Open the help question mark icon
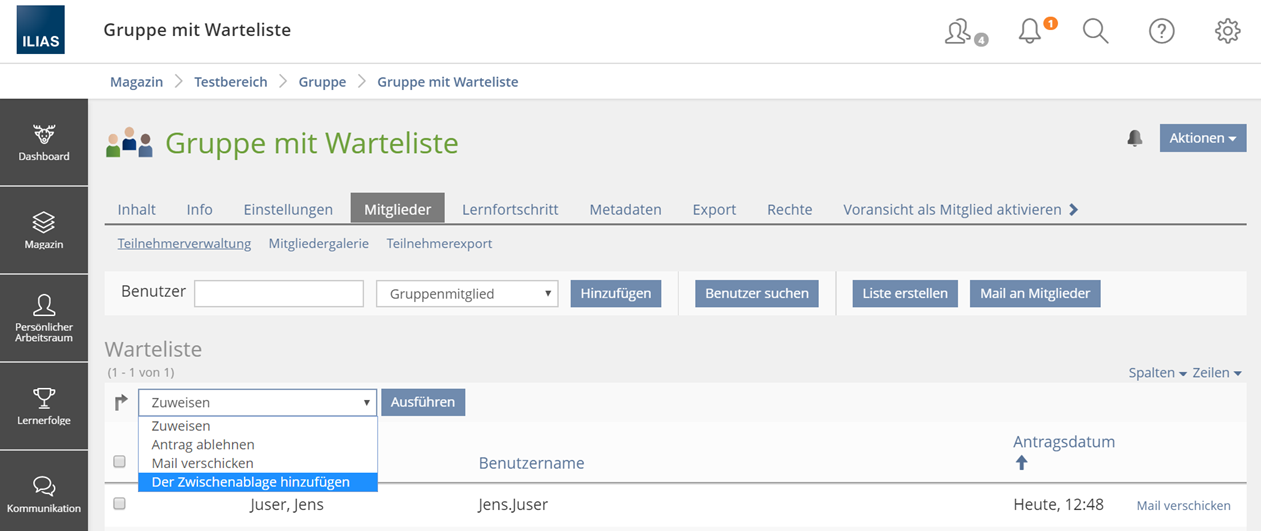This screenshot has height=531, width=1261. coord(1161,31)
